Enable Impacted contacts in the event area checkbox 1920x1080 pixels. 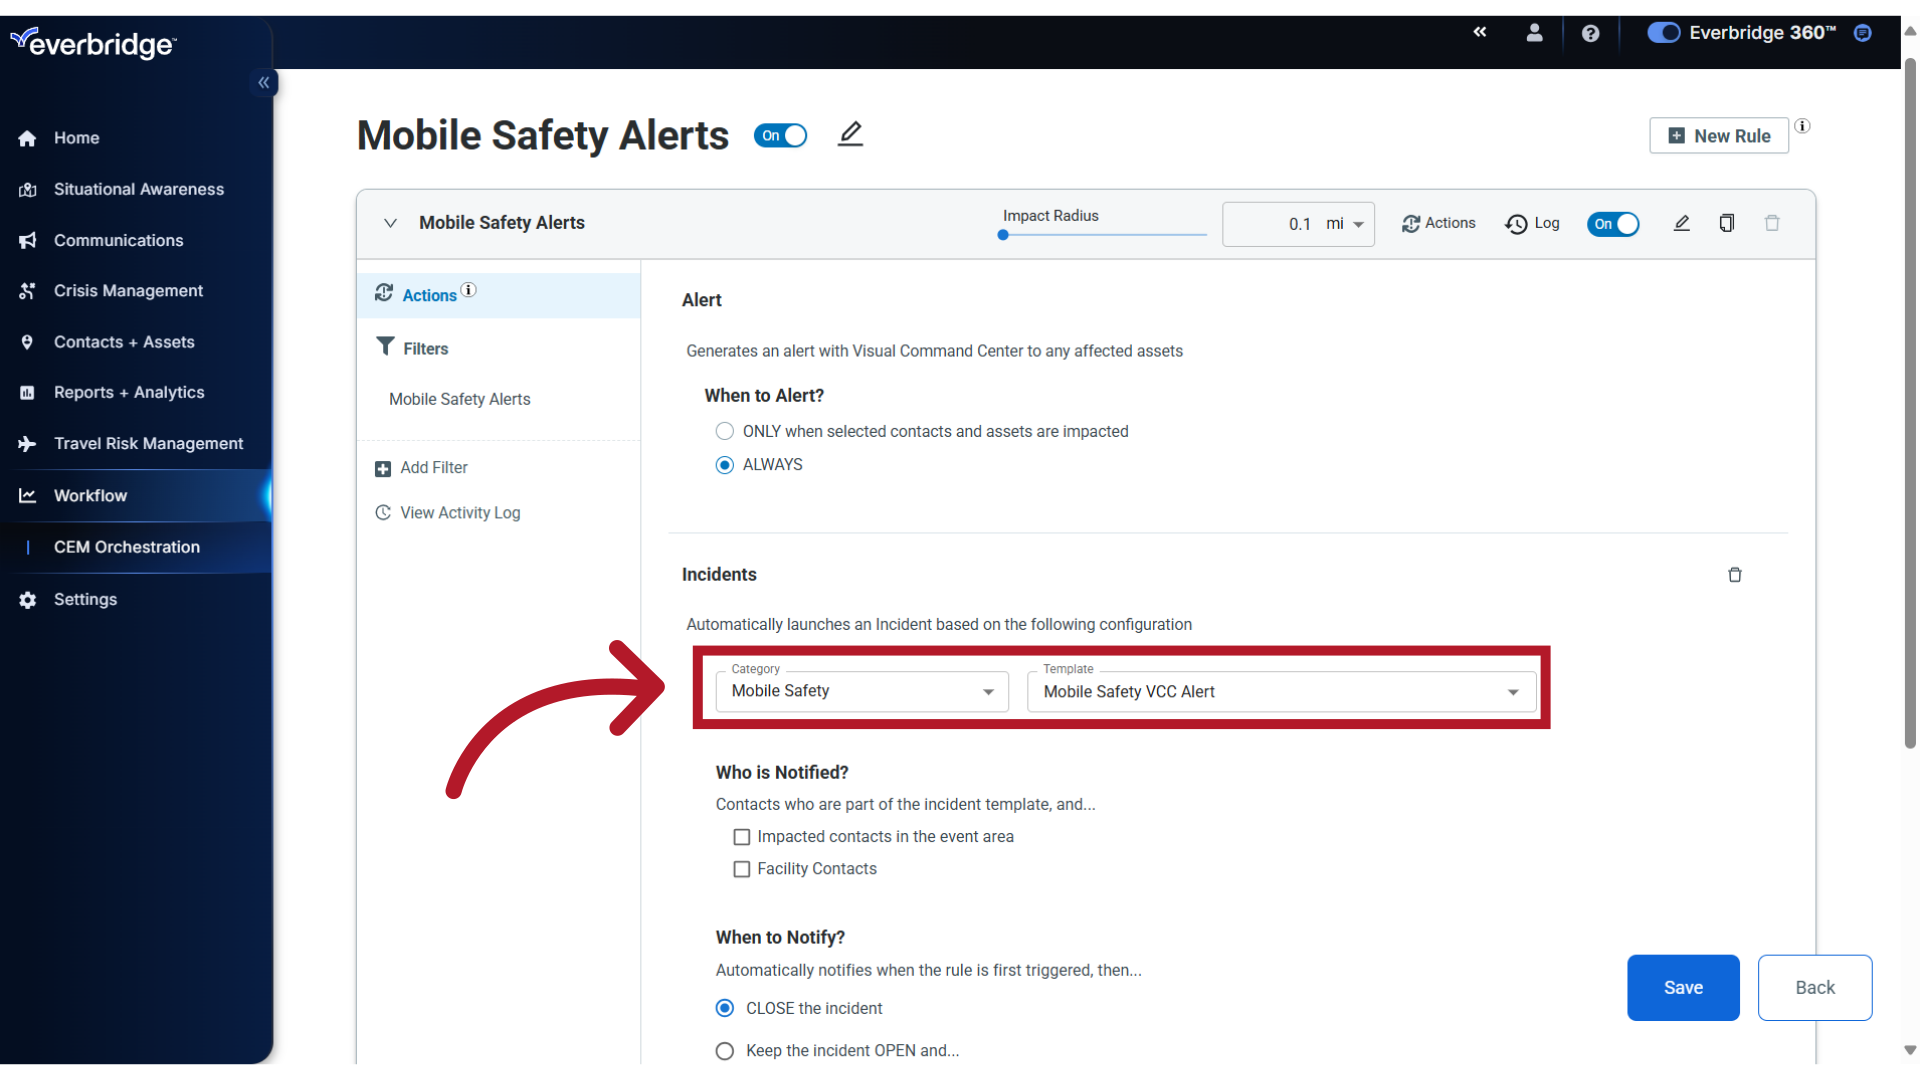point(741,836)
